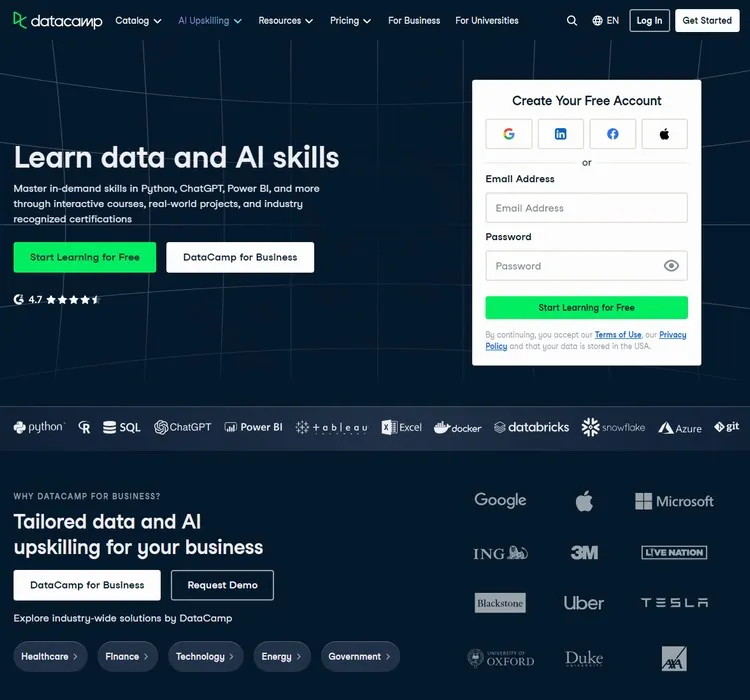This screenshot has width=750, height=700.
Task: Click the Tesla company logo
Action: coord(674,602)
